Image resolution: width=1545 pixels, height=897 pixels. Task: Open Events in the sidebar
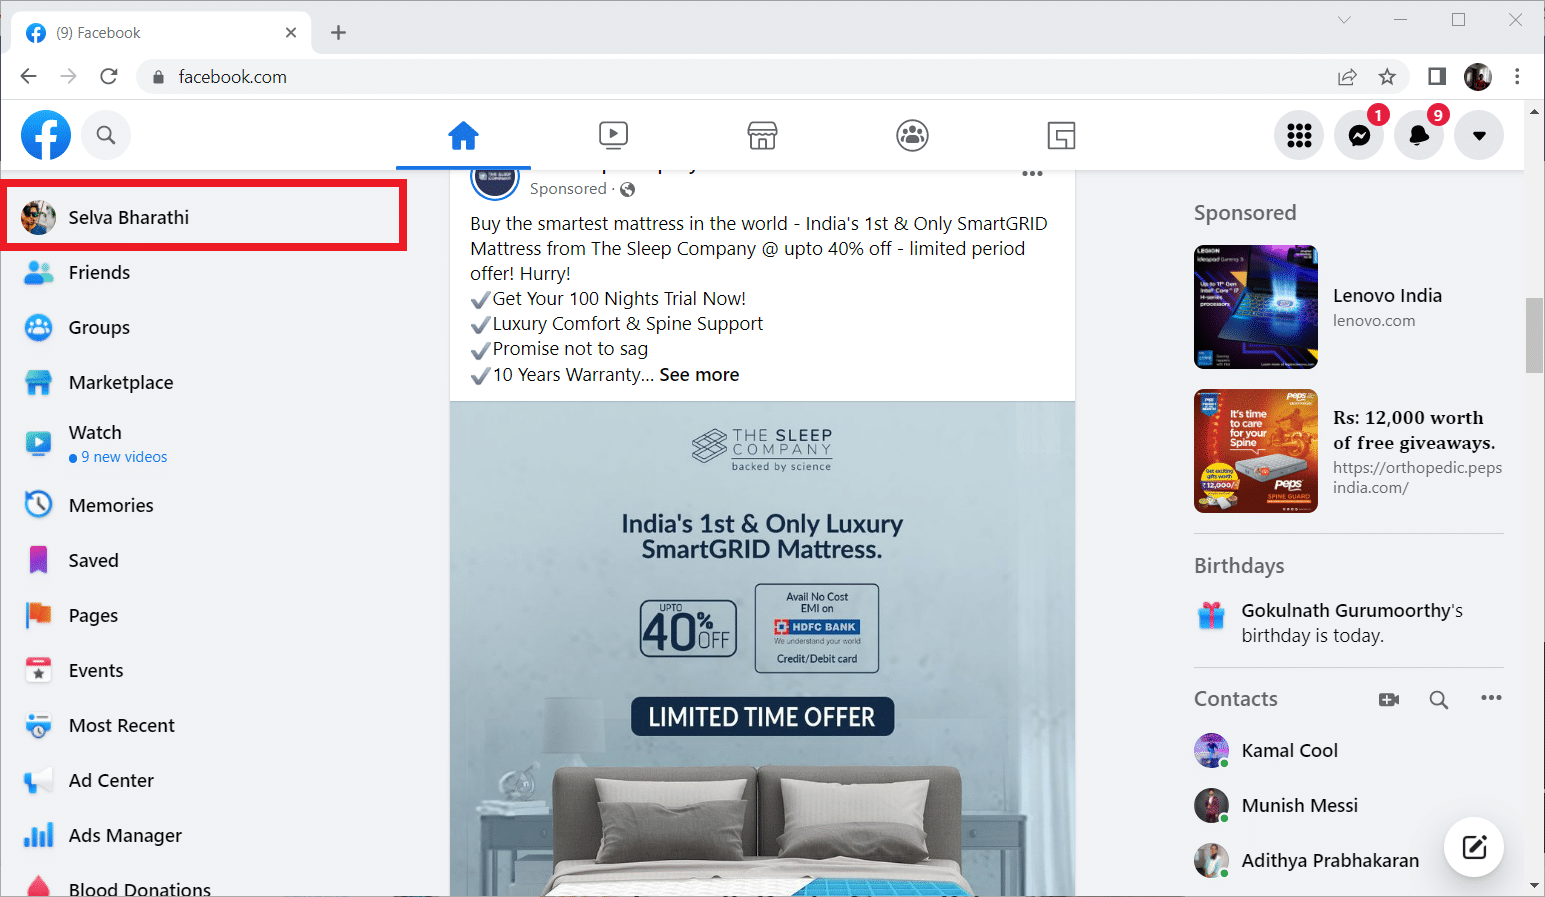[x=96, y=670]
